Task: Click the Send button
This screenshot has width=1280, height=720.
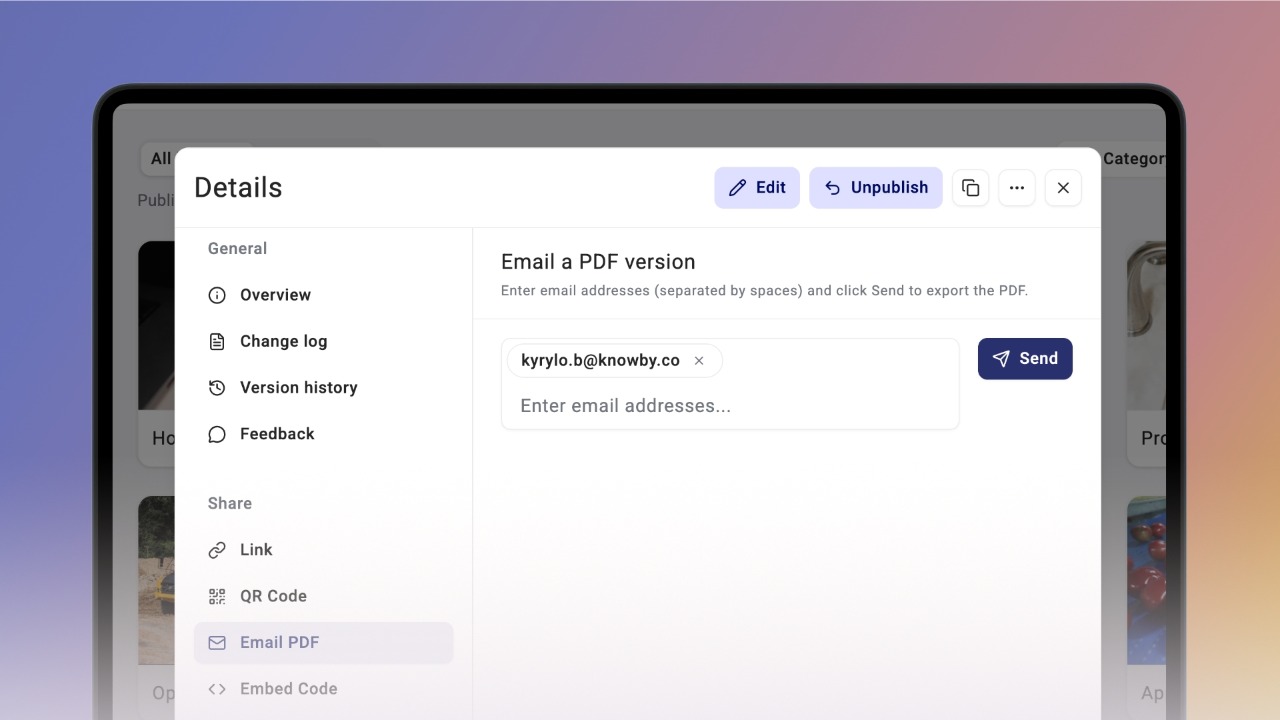Action: 1025,359
